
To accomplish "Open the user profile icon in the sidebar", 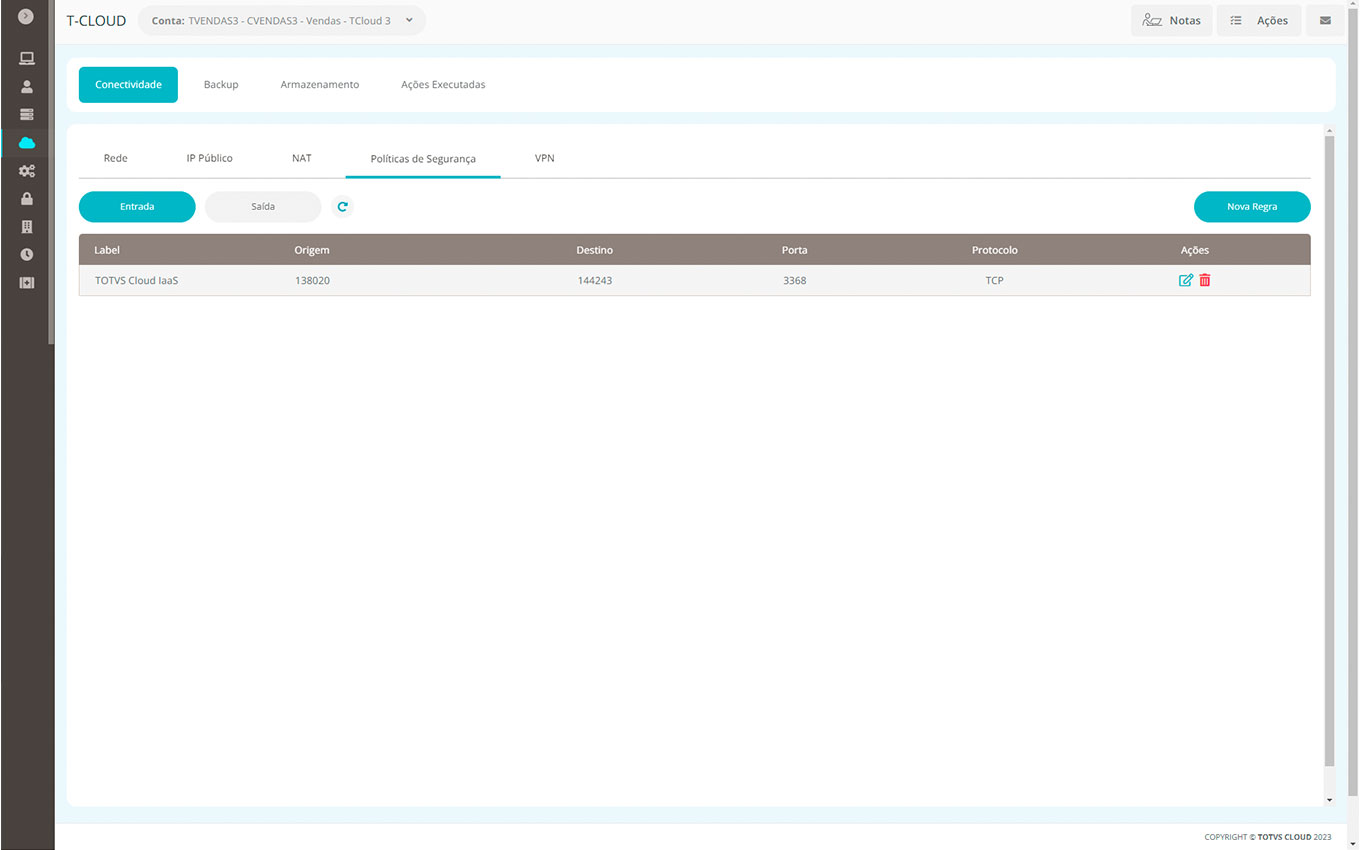I will coord(27,87).
